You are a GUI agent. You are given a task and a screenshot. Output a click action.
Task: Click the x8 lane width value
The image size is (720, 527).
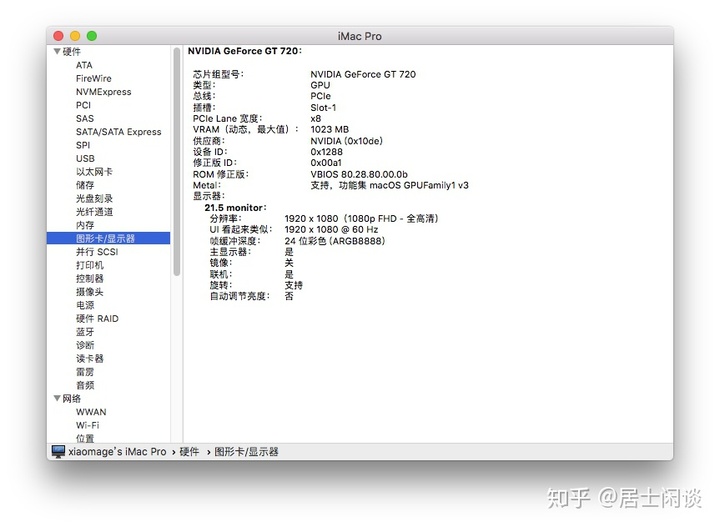click(315, 118)
